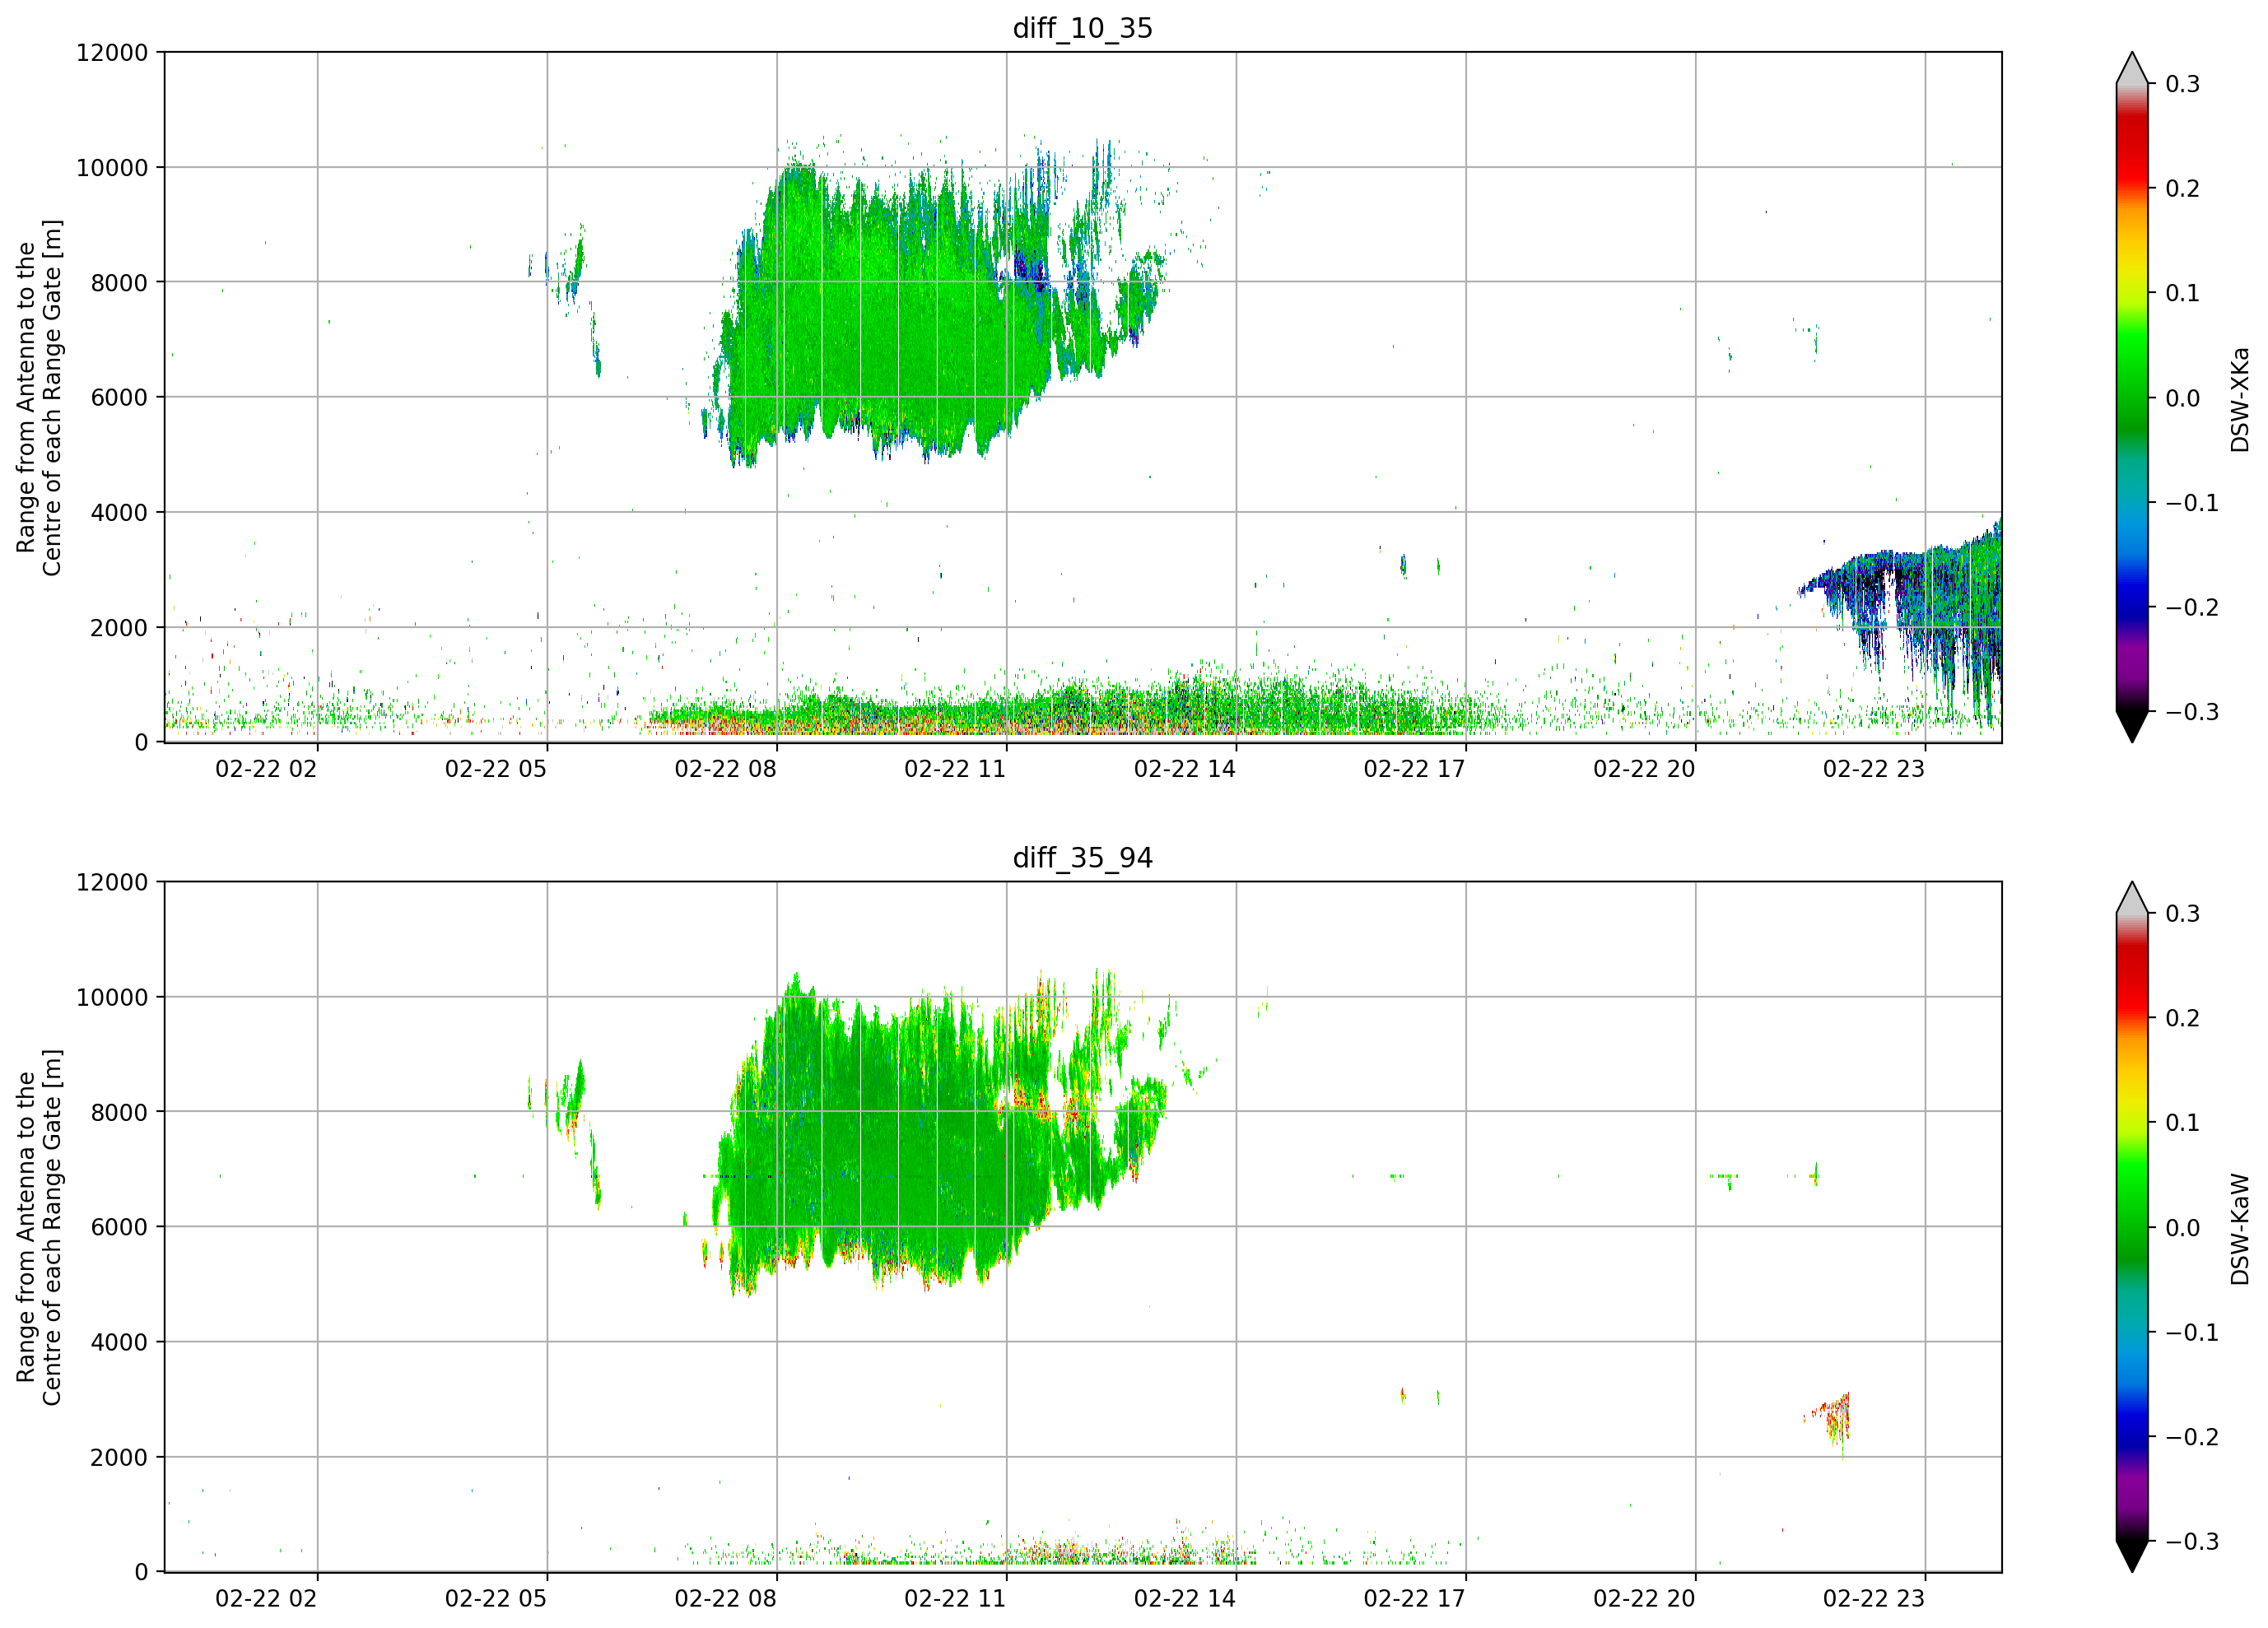The image size is (2268, 1628).
Task: Click the "02-22 08" tick label under diff_10_35
Action: pos(725,769)
